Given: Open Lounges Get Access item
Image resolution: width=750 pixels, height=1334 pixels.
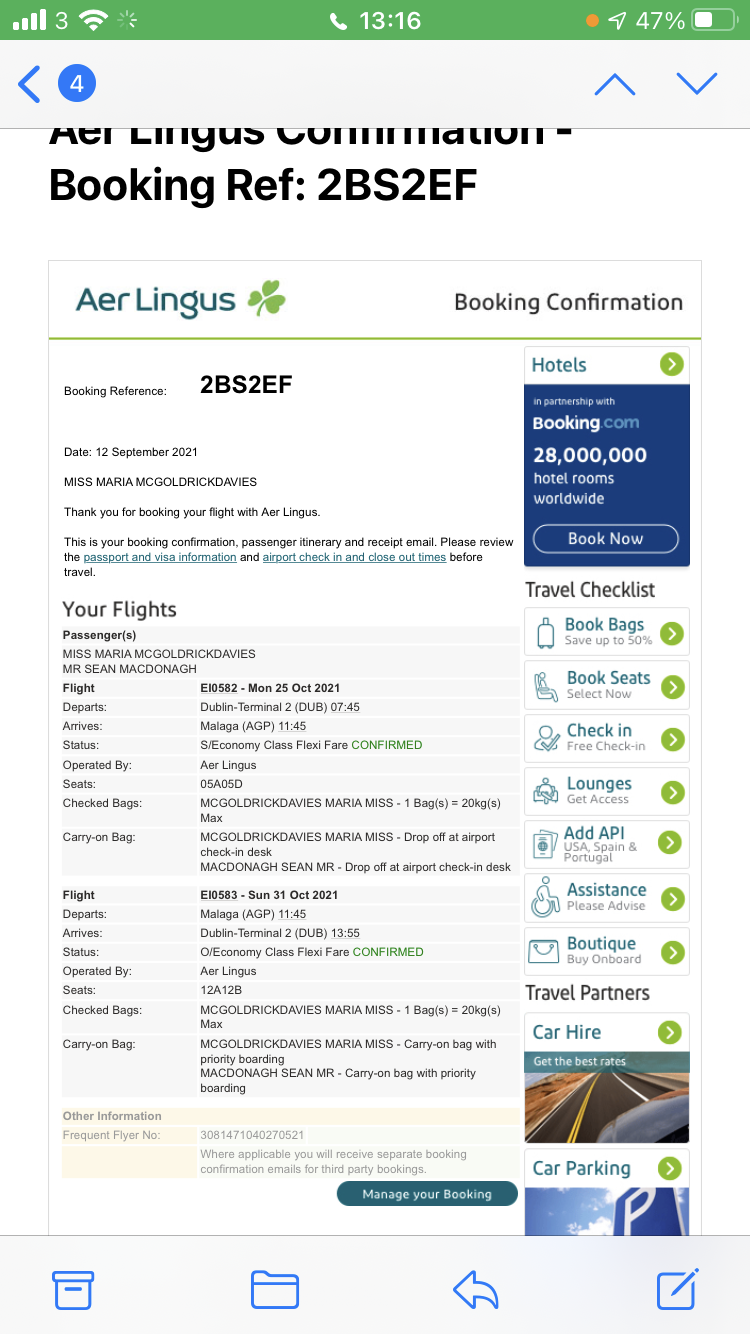Looking at the screenshot, I should coord(606,791).
